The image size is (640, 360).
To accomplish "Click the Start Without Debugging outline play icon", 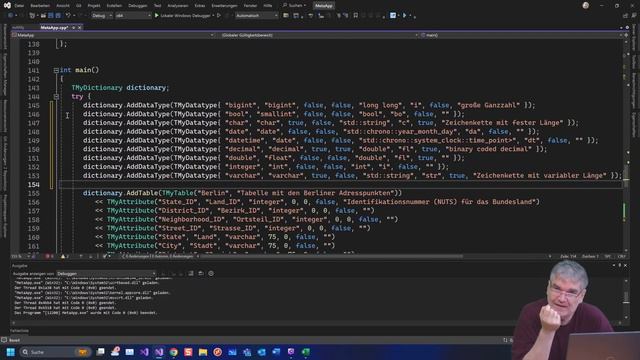I will click(219, 16).
